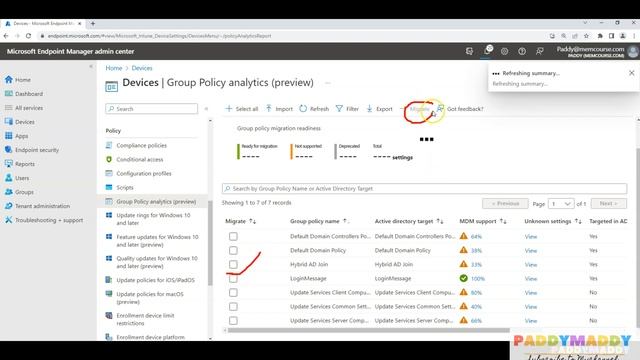Open Update policies for iOS/iPadOS
The height and width of the screenshot is (360, 640).
[155, 280]
